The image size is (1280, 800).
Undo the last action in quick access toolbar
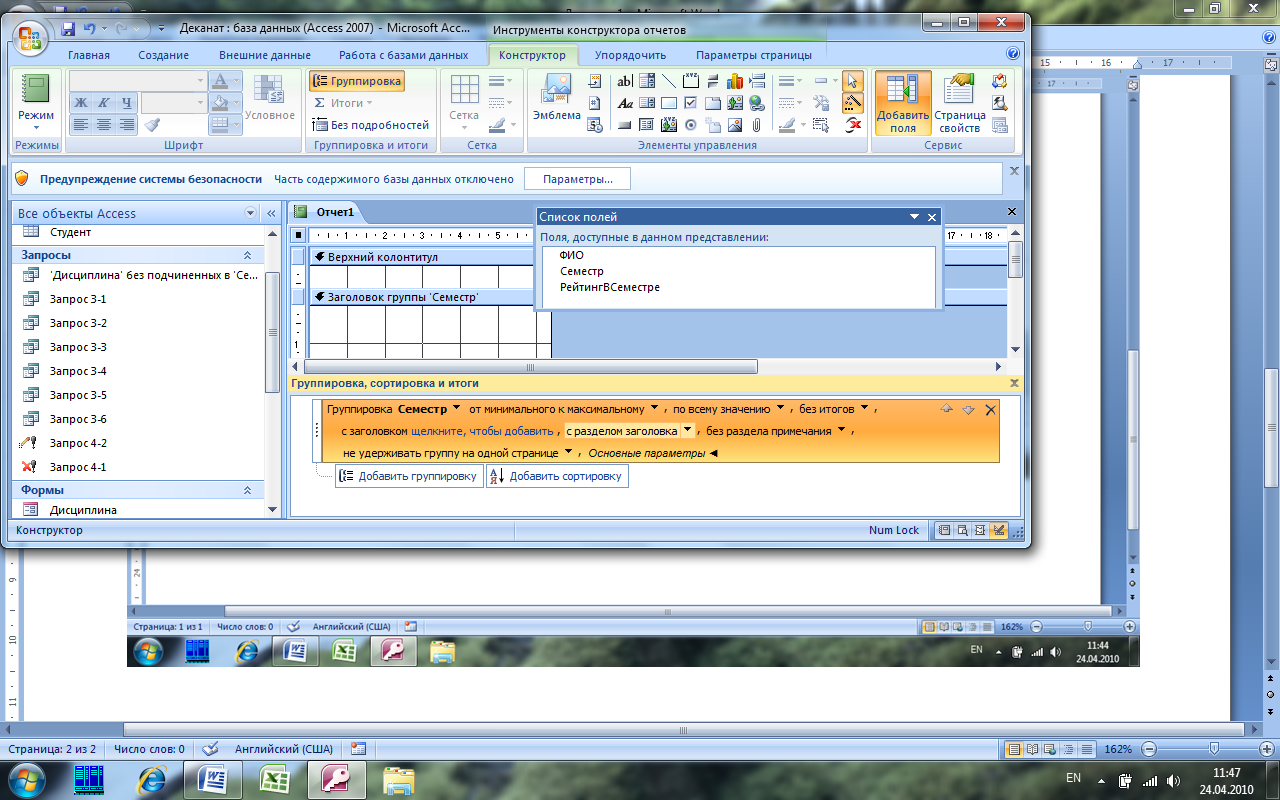(88, 29)
